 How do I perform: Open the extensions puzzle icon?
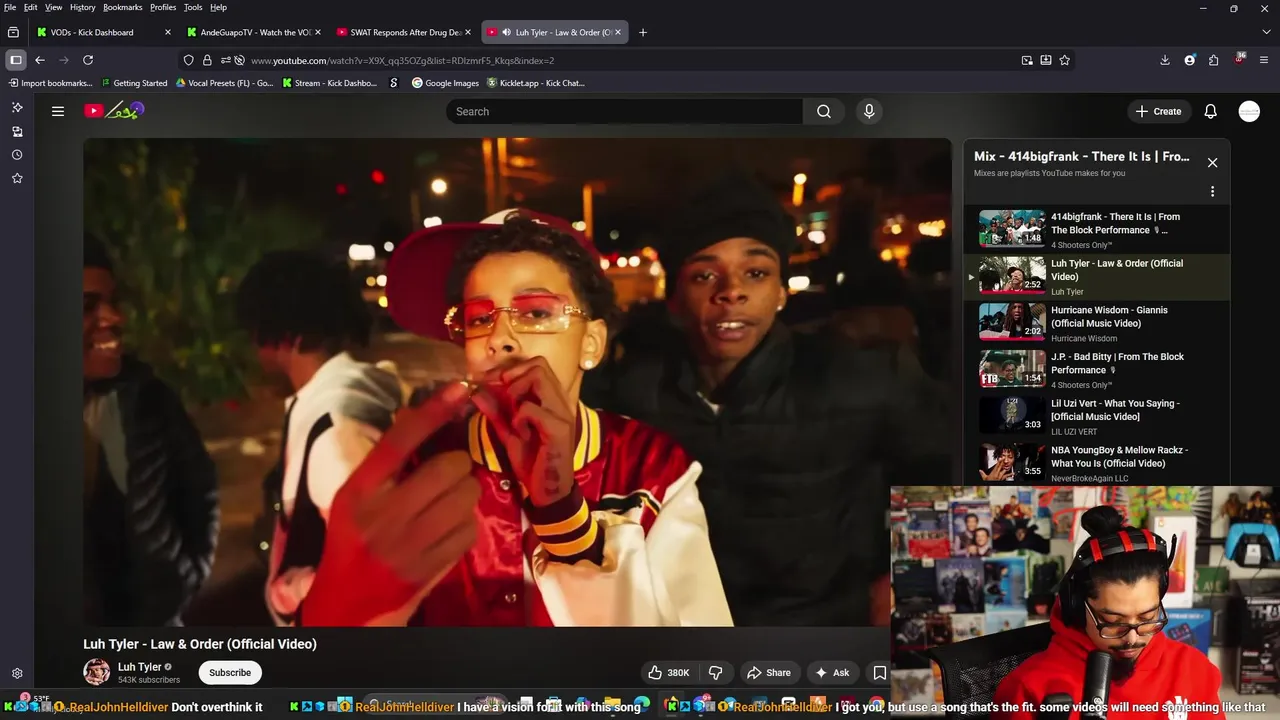1213,60
